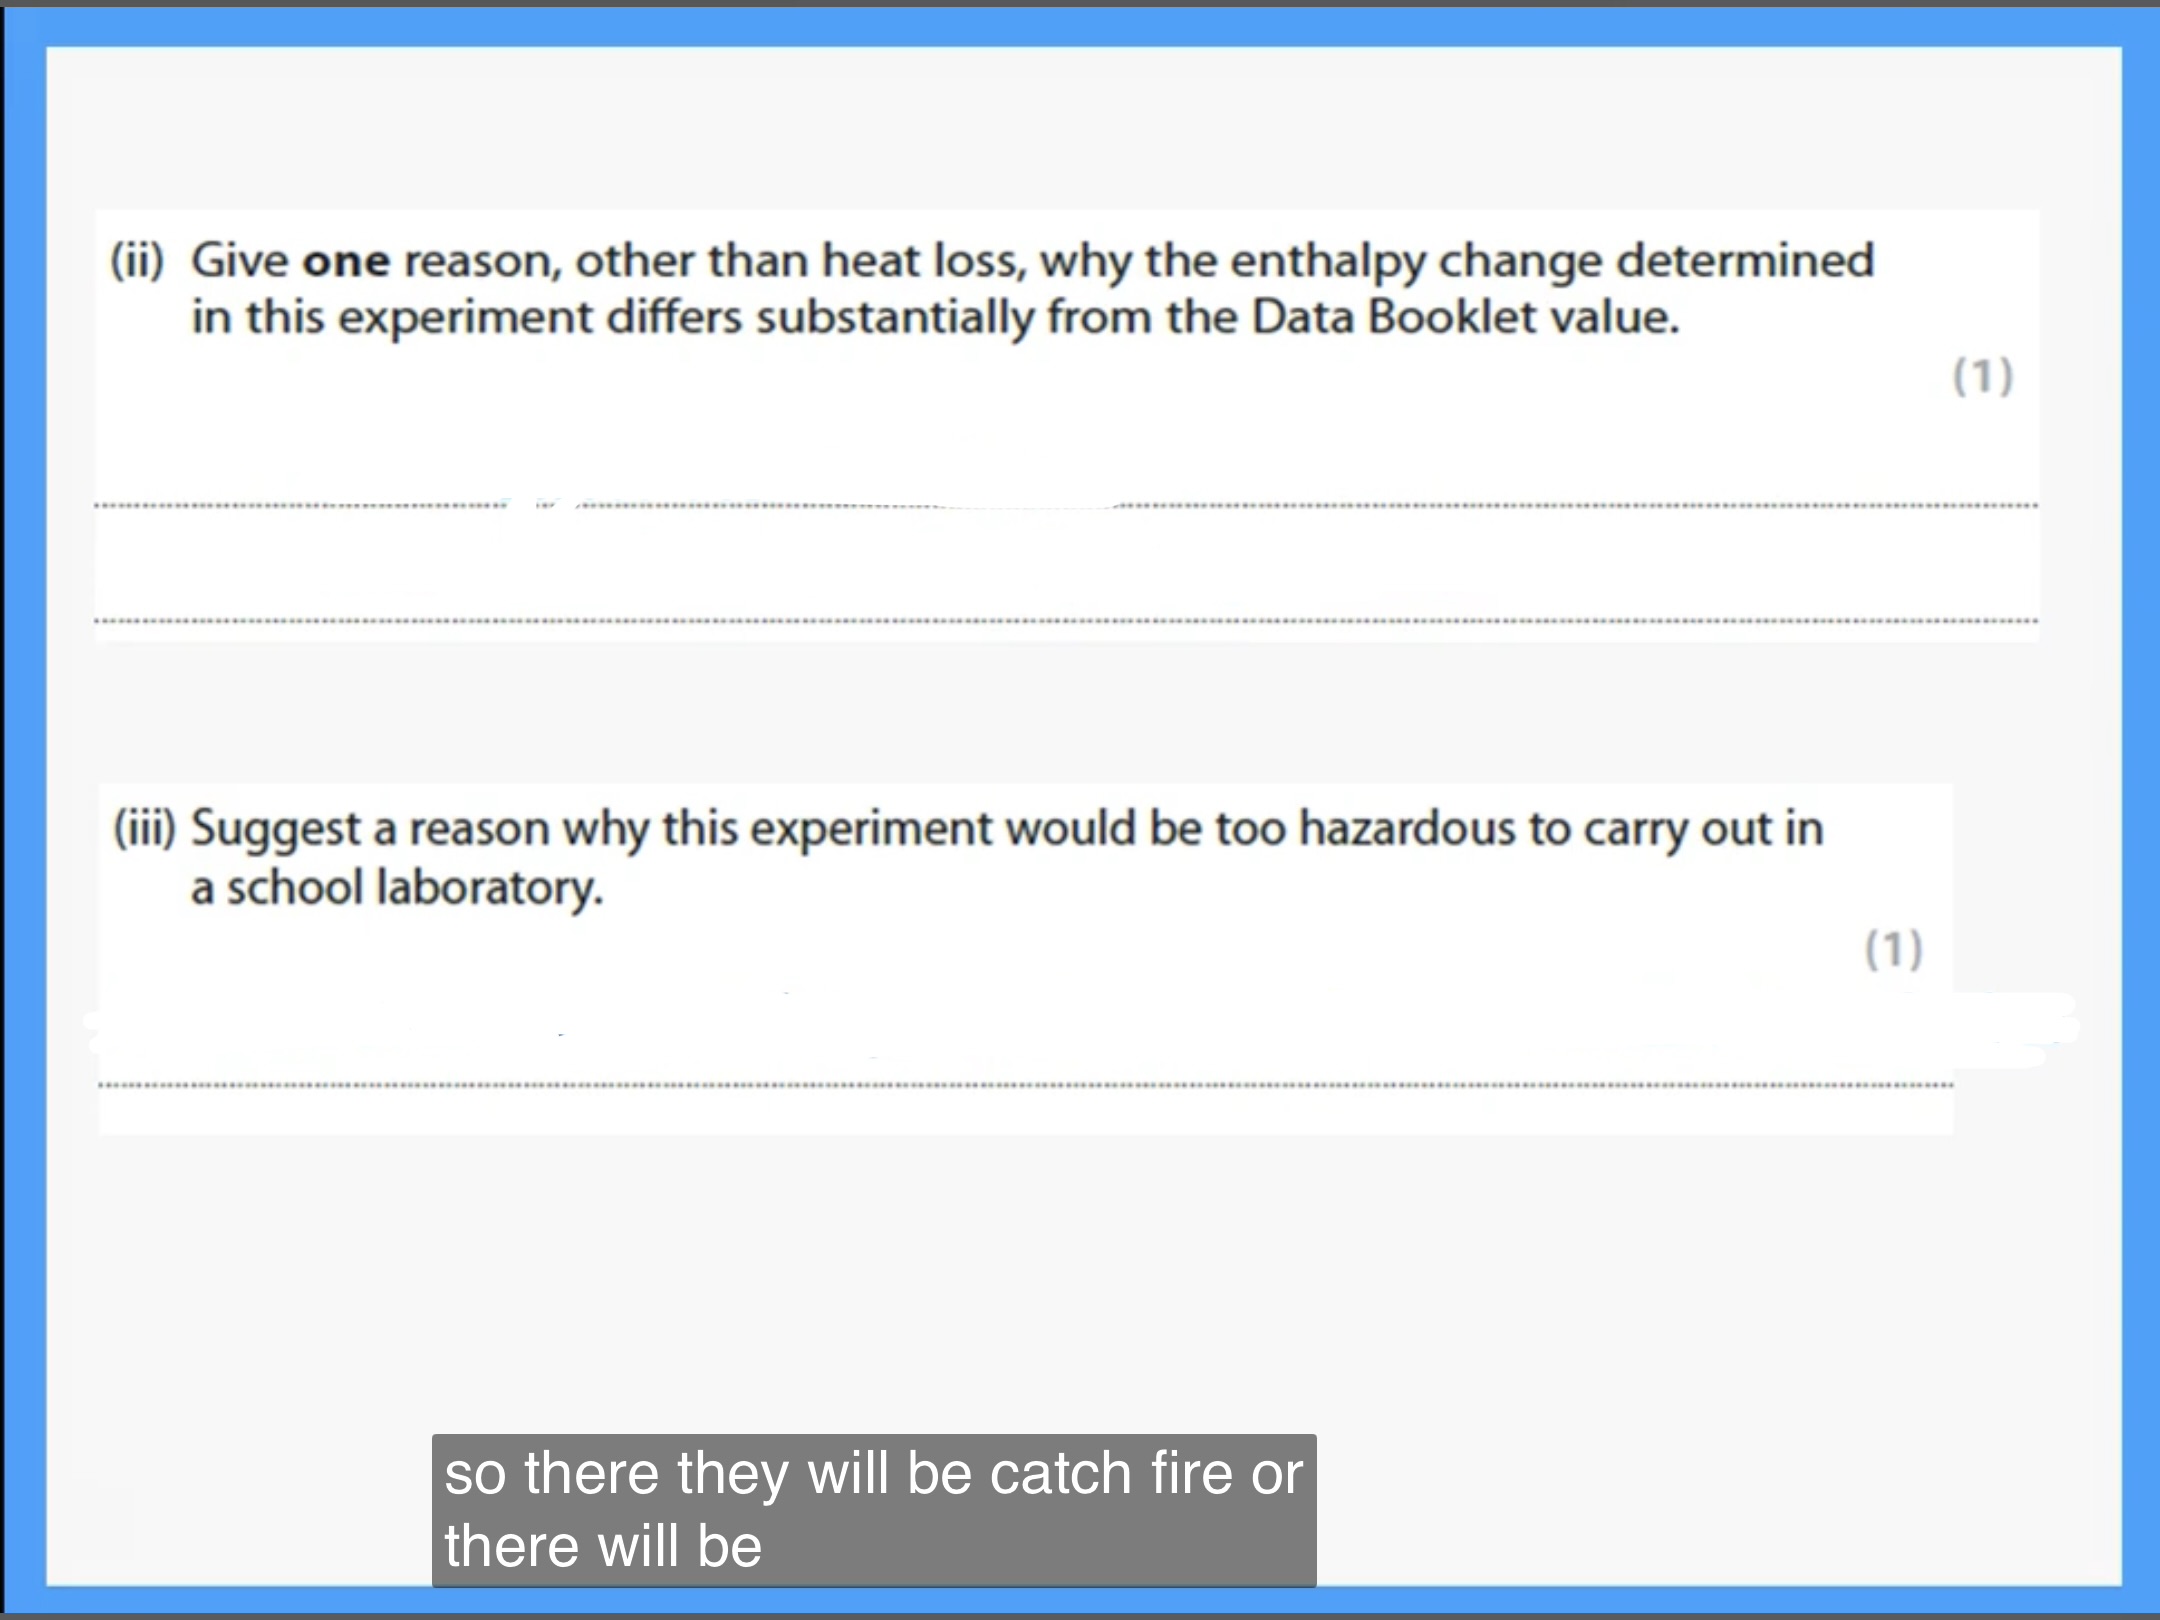Click the second dotted answer line under question (ii)
The width and height of the screenshot is (2160, 1620).
pyautogui.click(x=1066, y=622)
